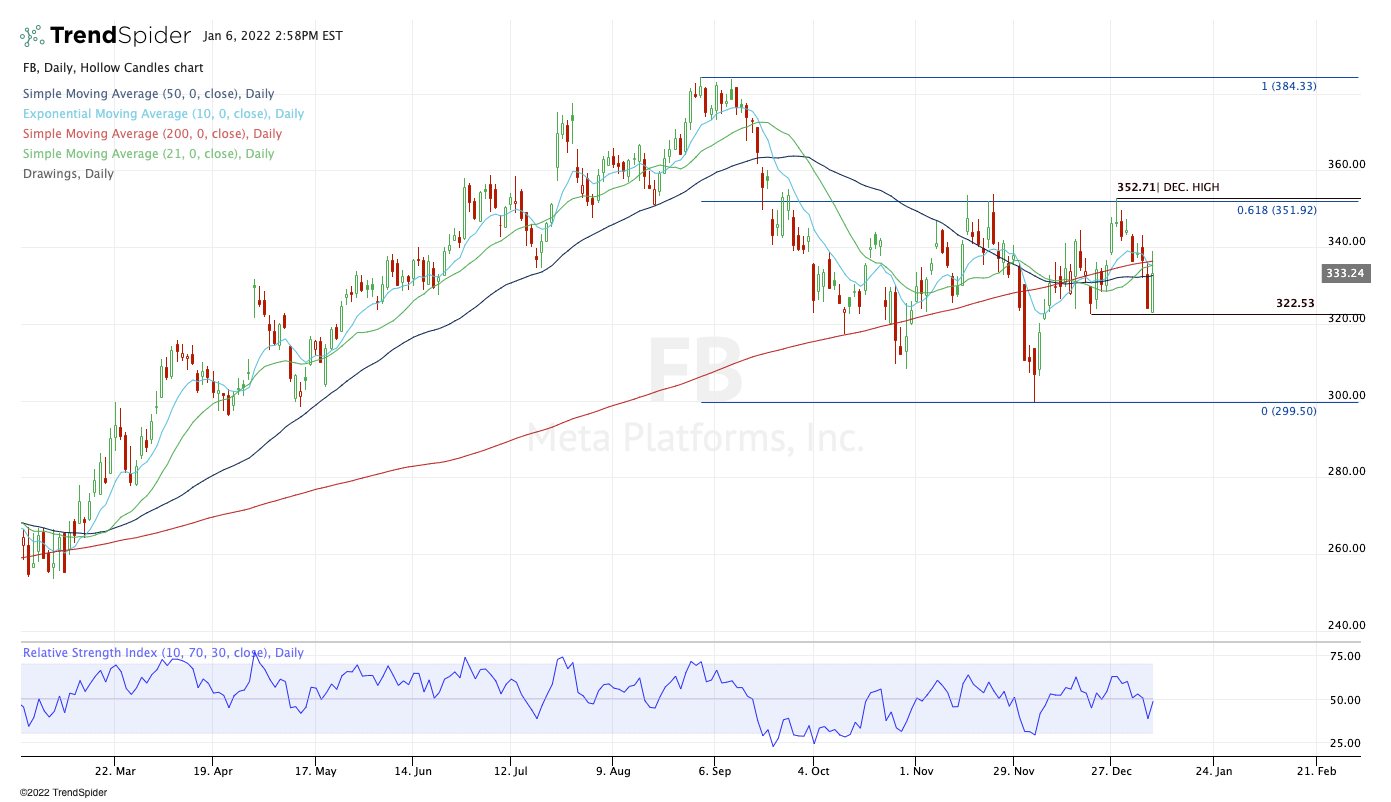Click the 320.00 price axis label
Image resolution: width=1391 pixels, height=802 pixels.
[x=1345, y=318]
